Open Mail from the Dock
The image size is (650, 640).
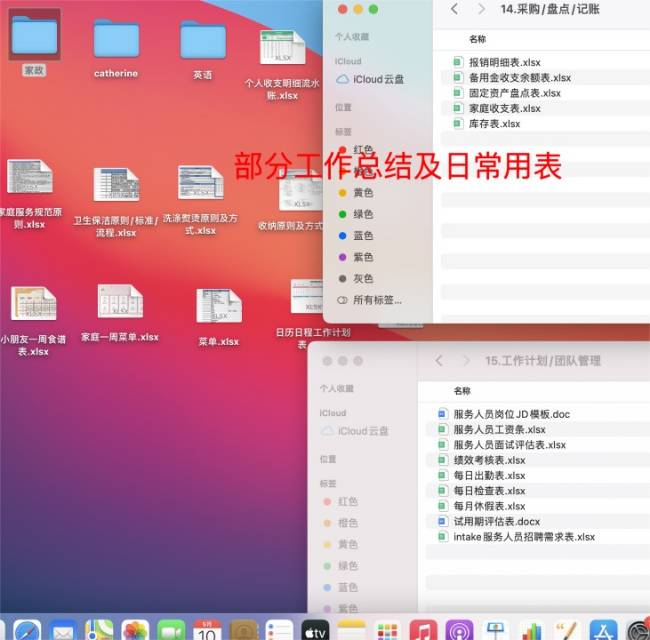tap(63, 630)
